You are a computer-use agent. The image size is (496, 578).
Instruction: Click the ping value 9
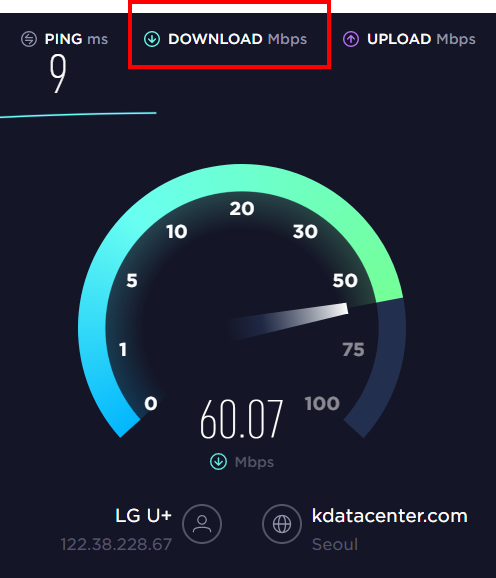click(58, 73)
